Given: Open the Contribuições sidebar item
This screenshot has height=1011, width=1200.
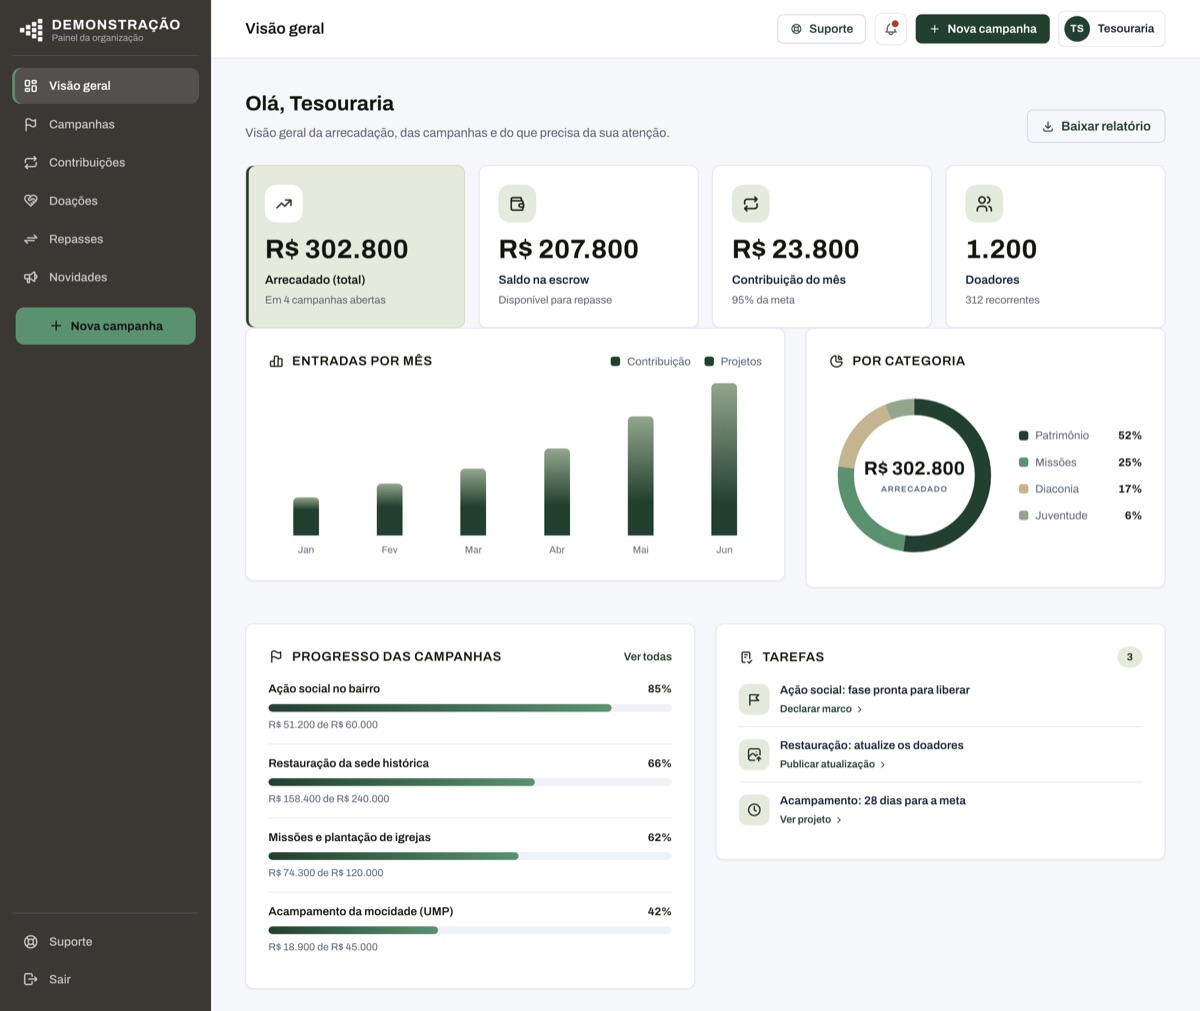Looking at the screenshot, I should coord(106,162).
